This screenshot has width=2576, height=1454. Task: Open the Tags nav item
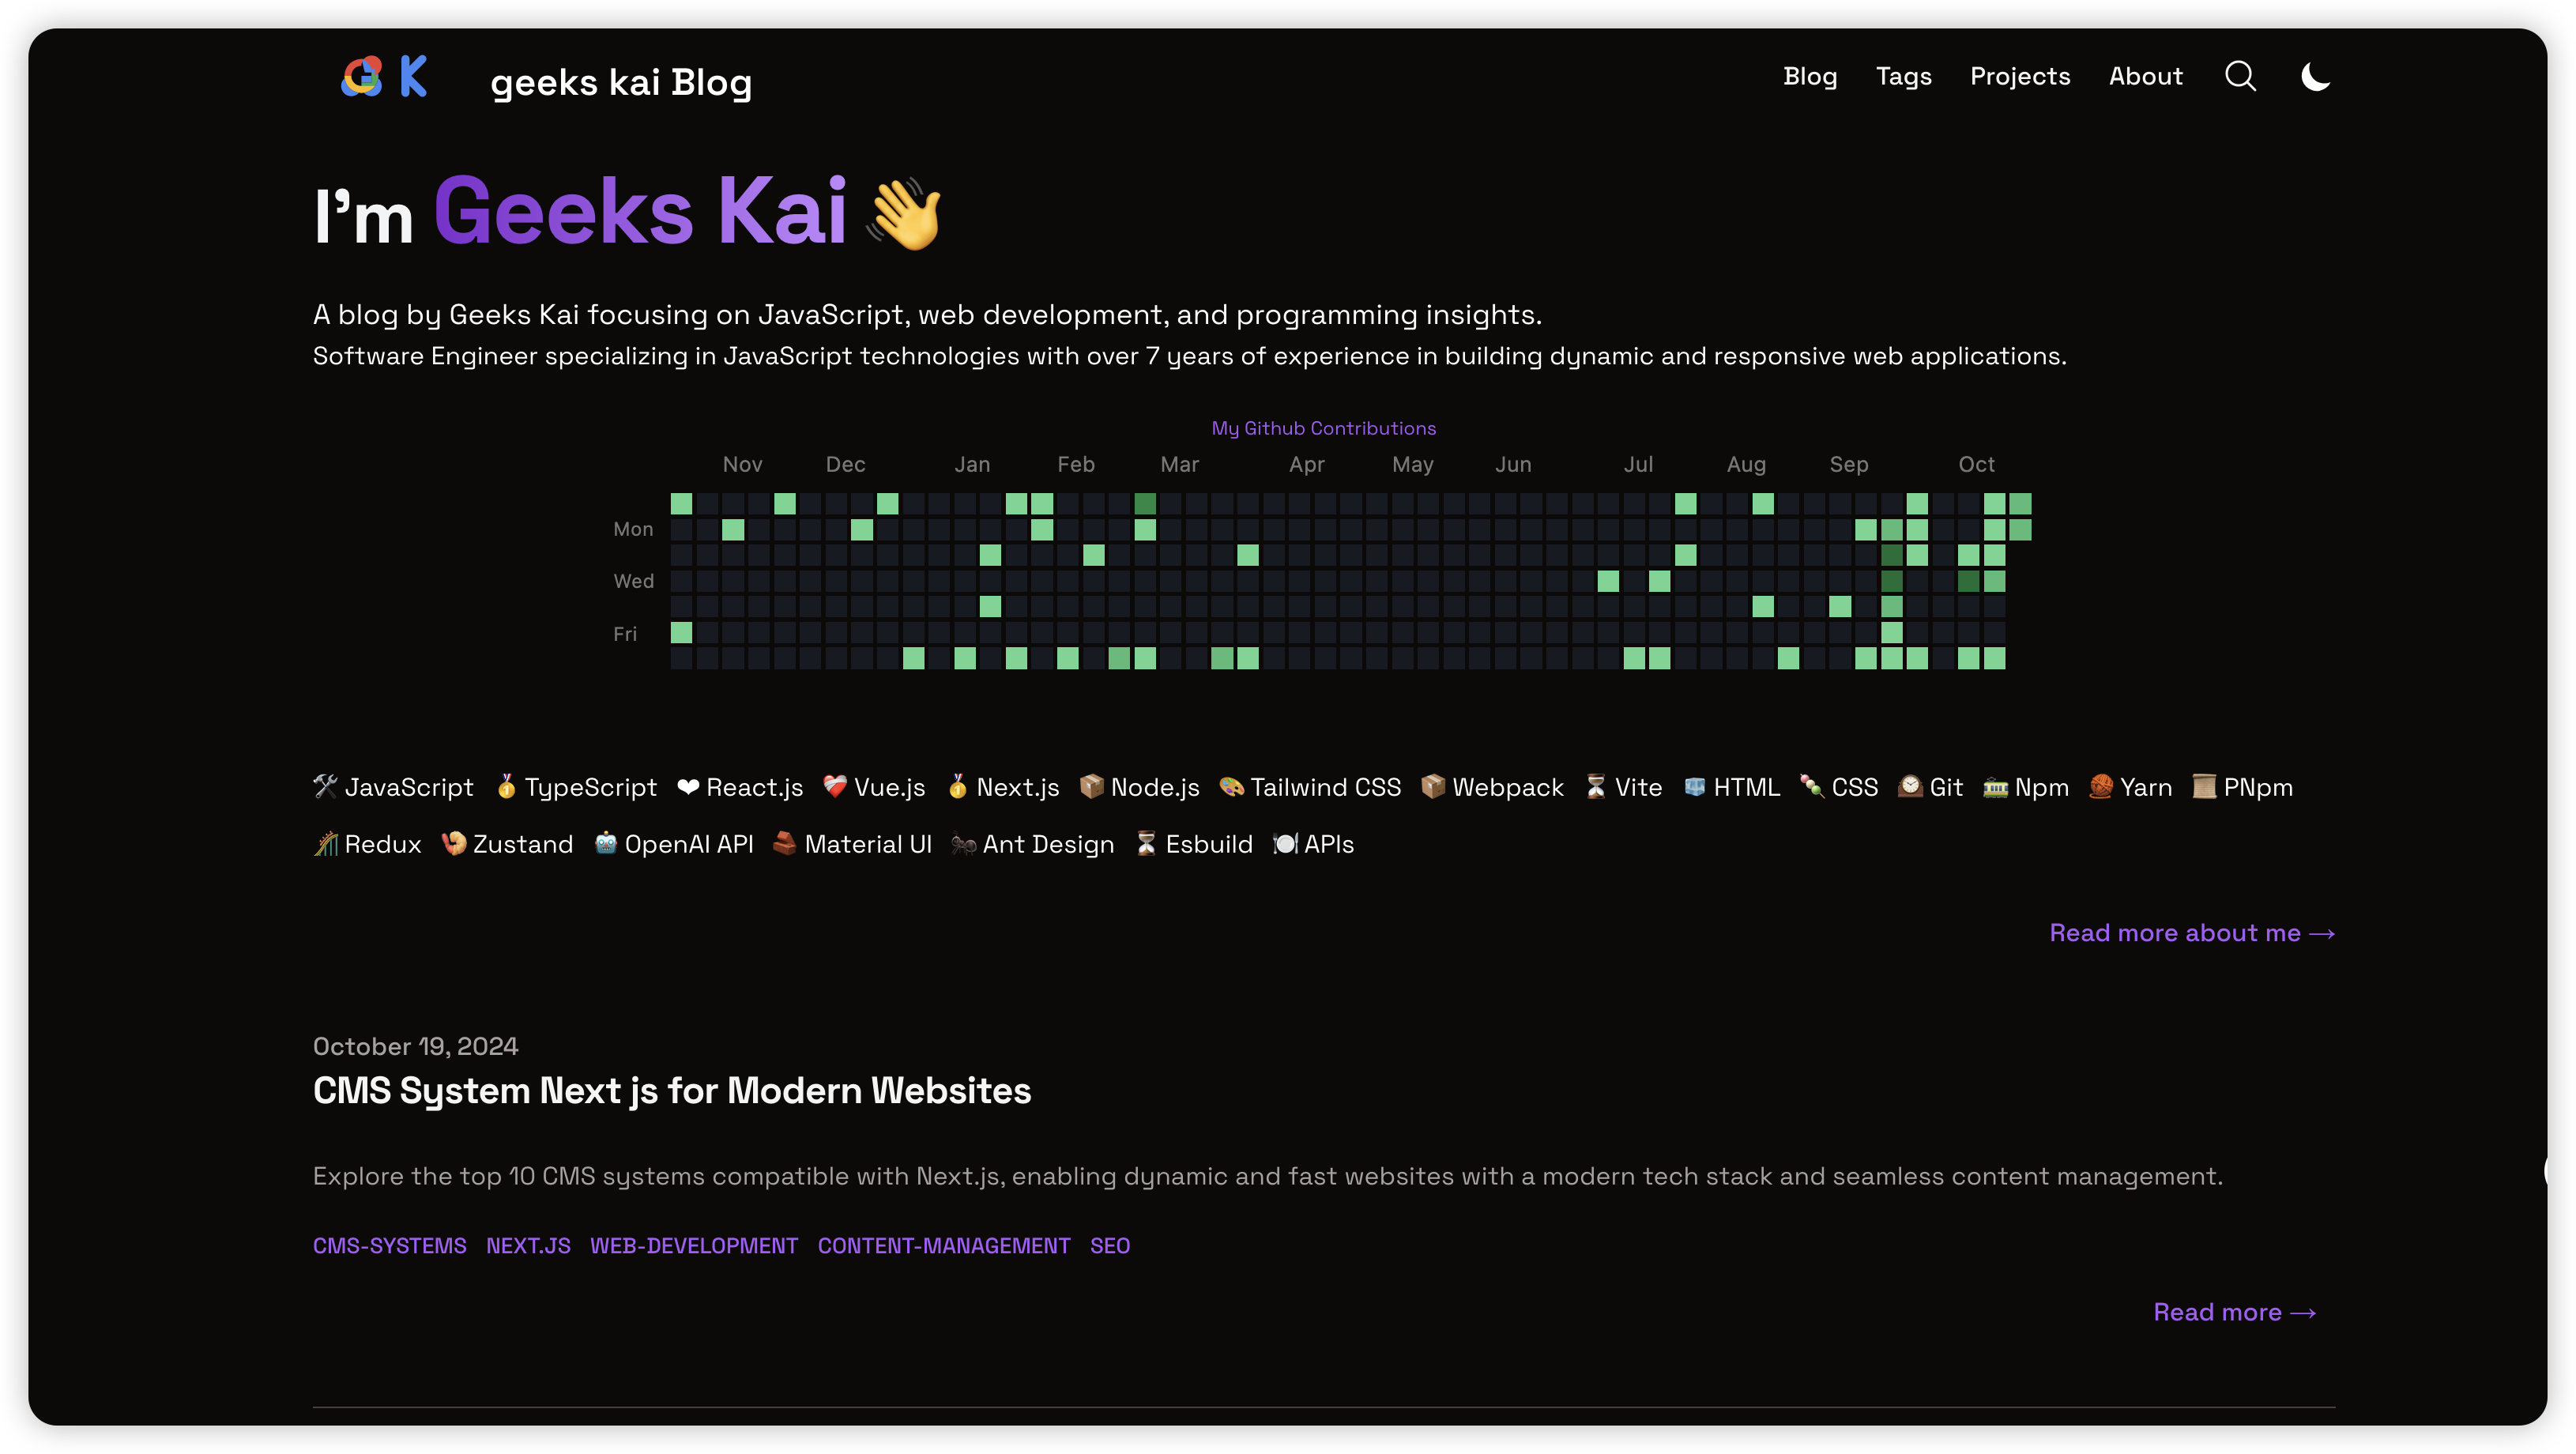point(1903,77)
